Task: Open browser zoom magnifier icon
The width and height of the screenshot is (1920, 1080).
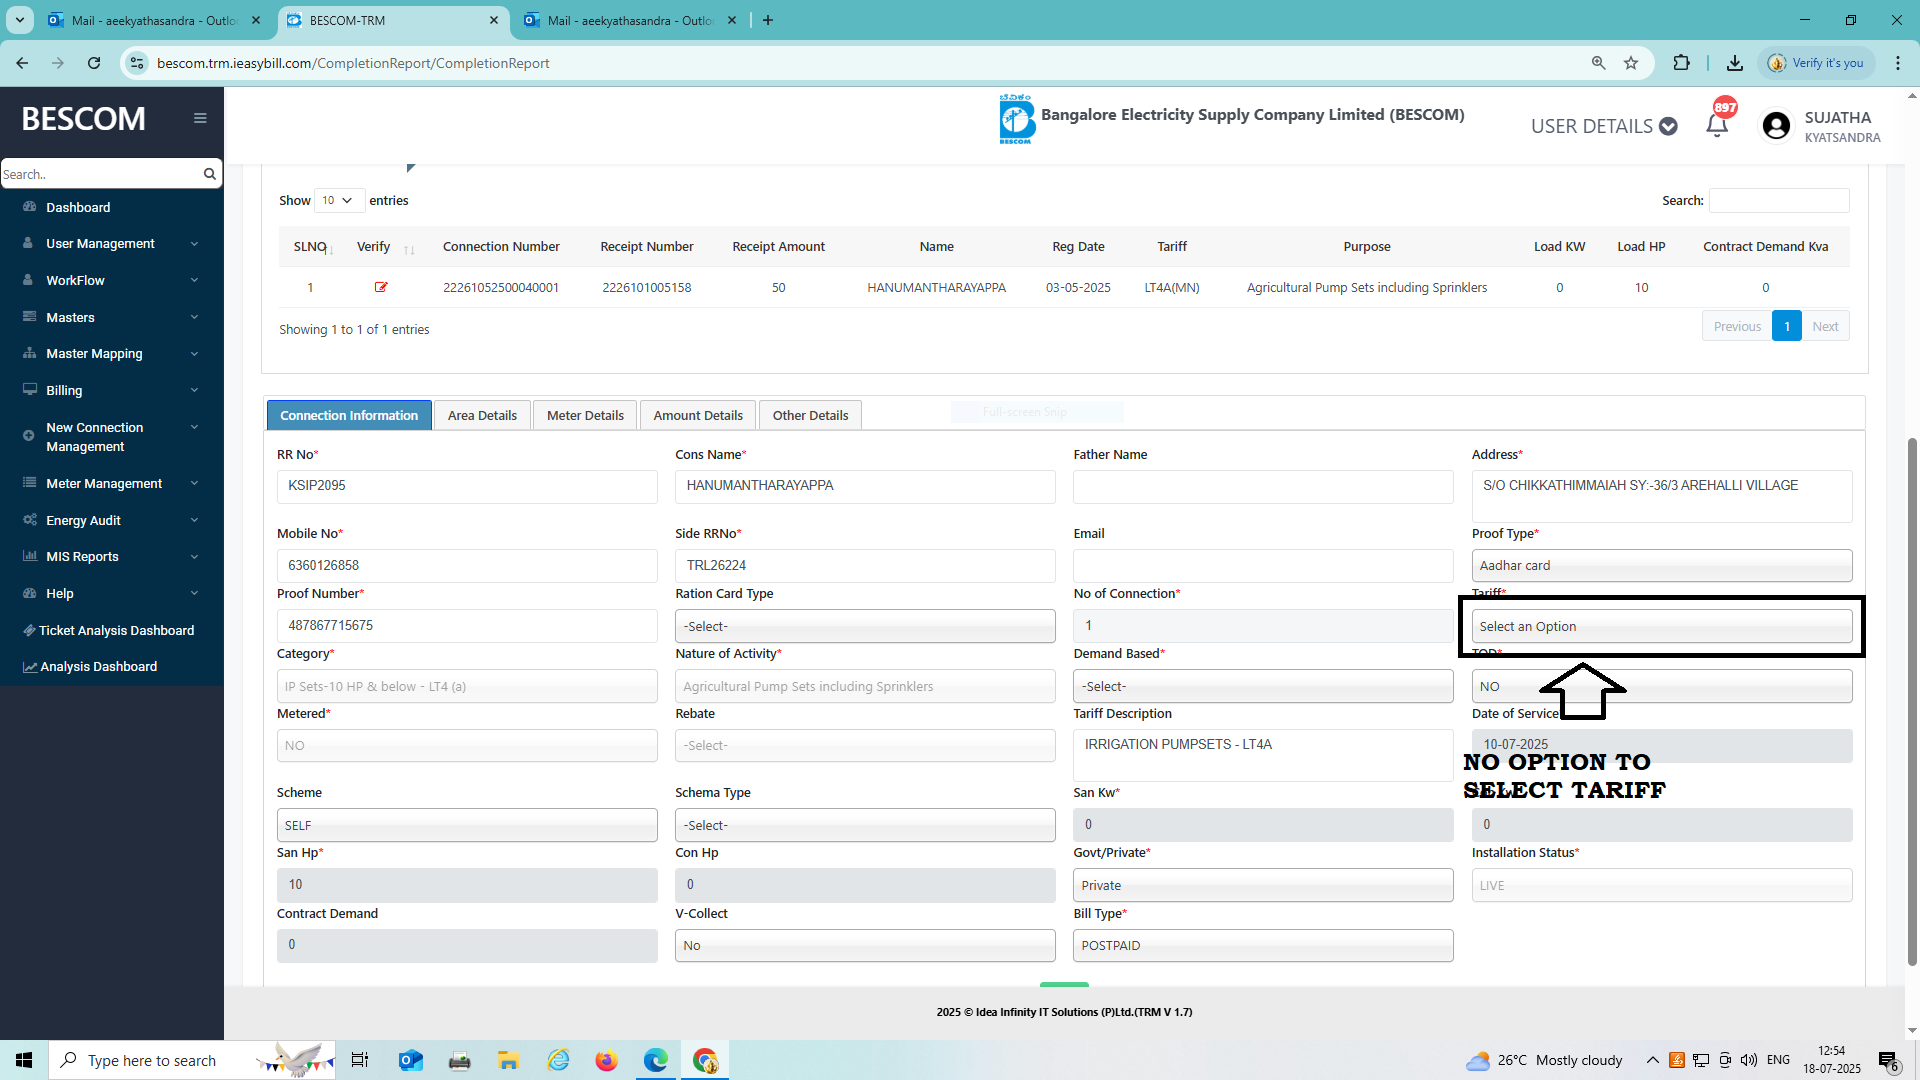Action: (1598, 63)
